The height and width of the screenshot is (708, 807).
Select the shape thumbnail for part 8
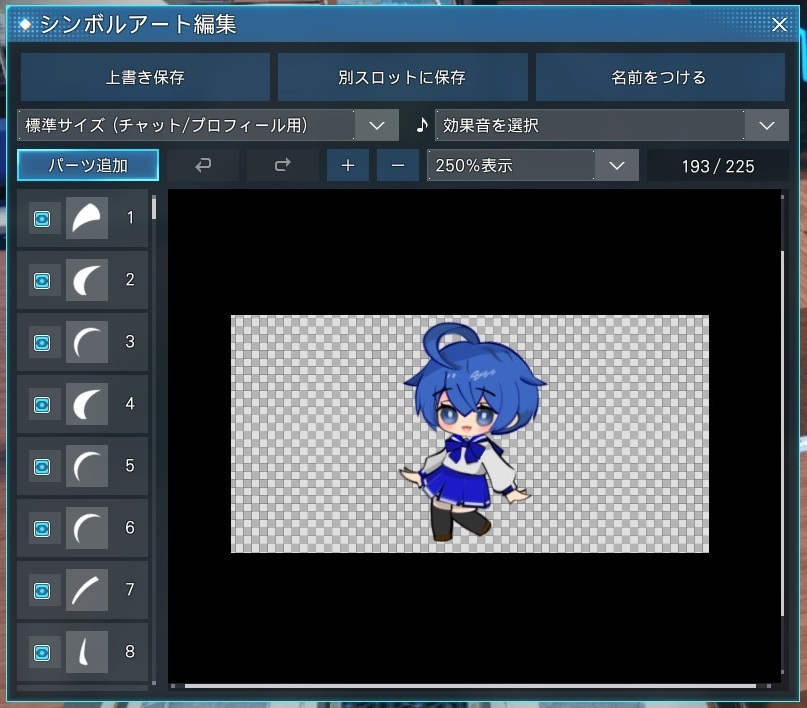tap(87, 652)
